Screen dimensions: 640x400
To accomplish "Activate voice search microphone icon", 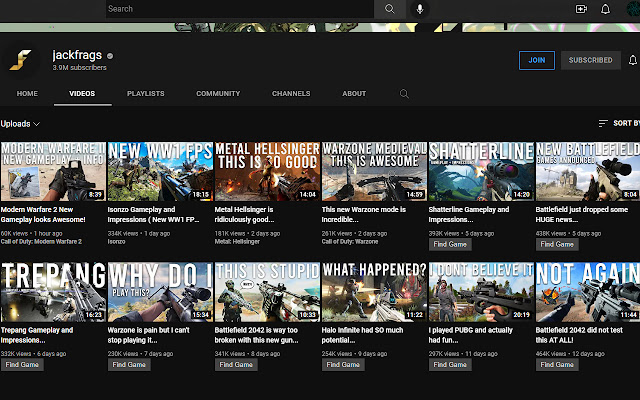I will (420, 9).
